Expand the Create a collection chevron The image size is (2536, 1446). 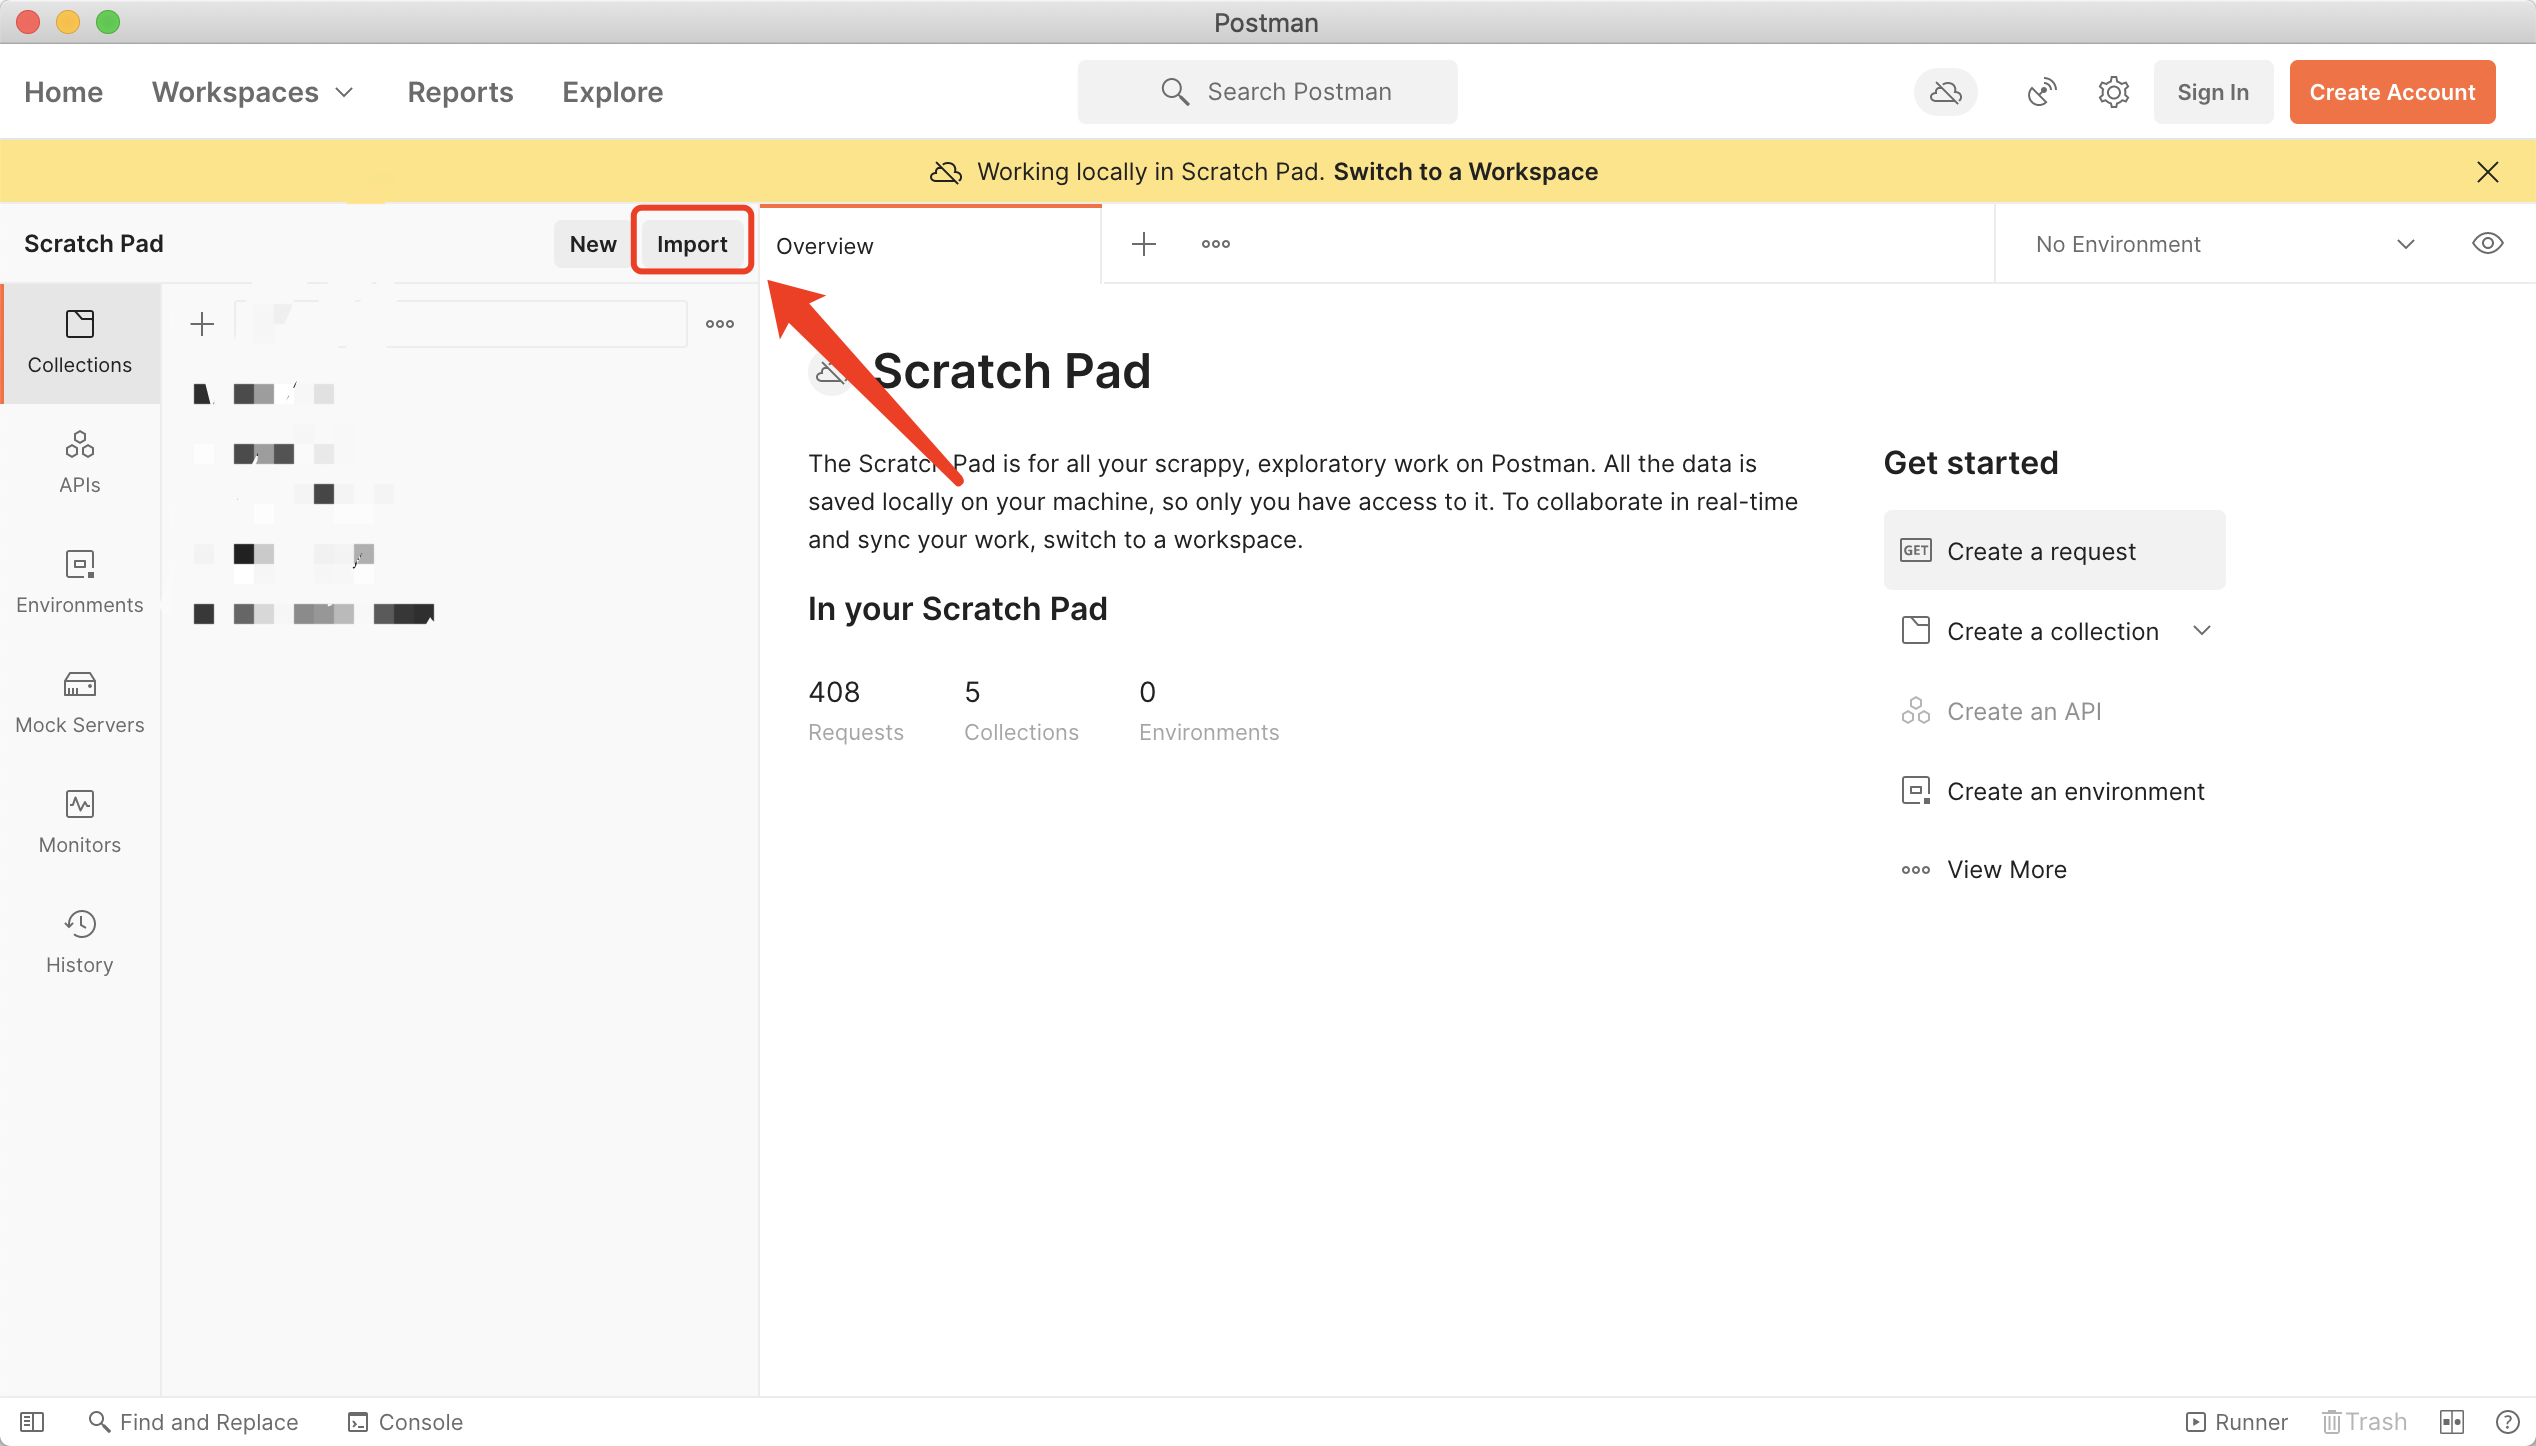(x=2201, y=631)
